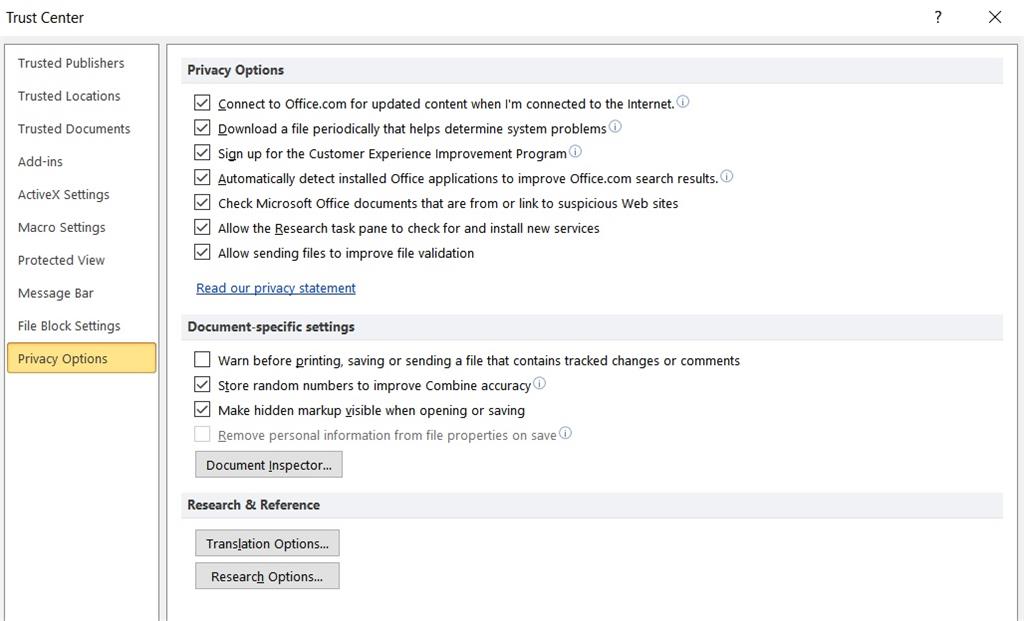Click the Research Options button
Viewport: 1024px width, 621px height.
267,577
